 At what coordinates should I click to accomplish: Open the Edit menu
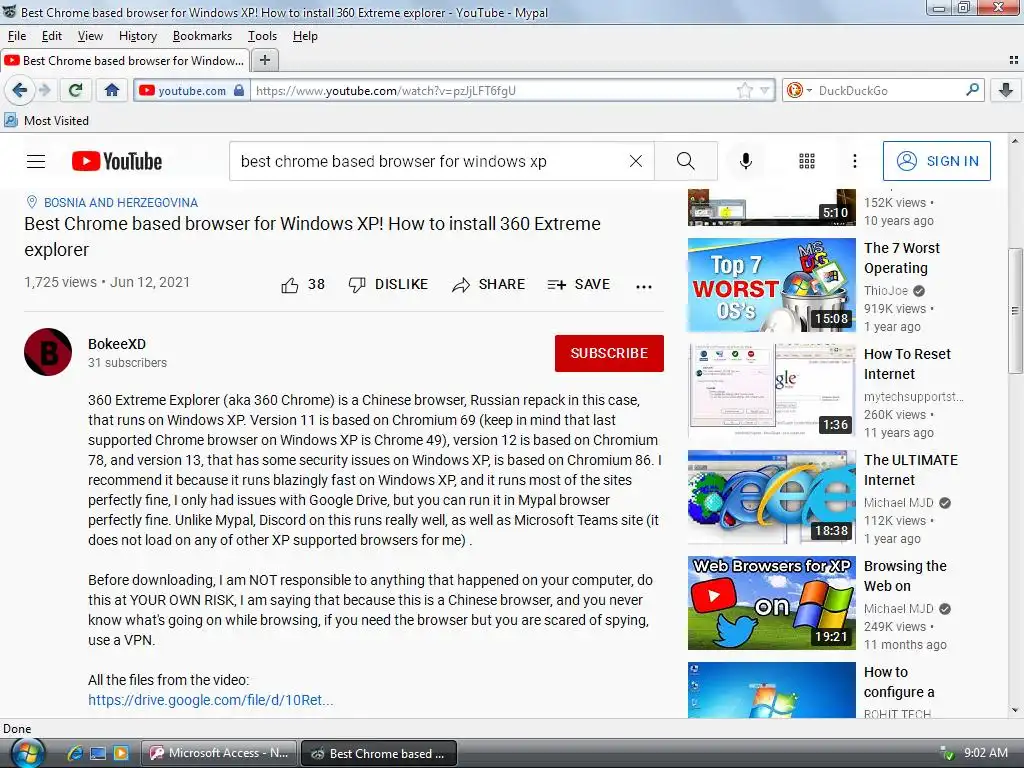coord(52,36)
